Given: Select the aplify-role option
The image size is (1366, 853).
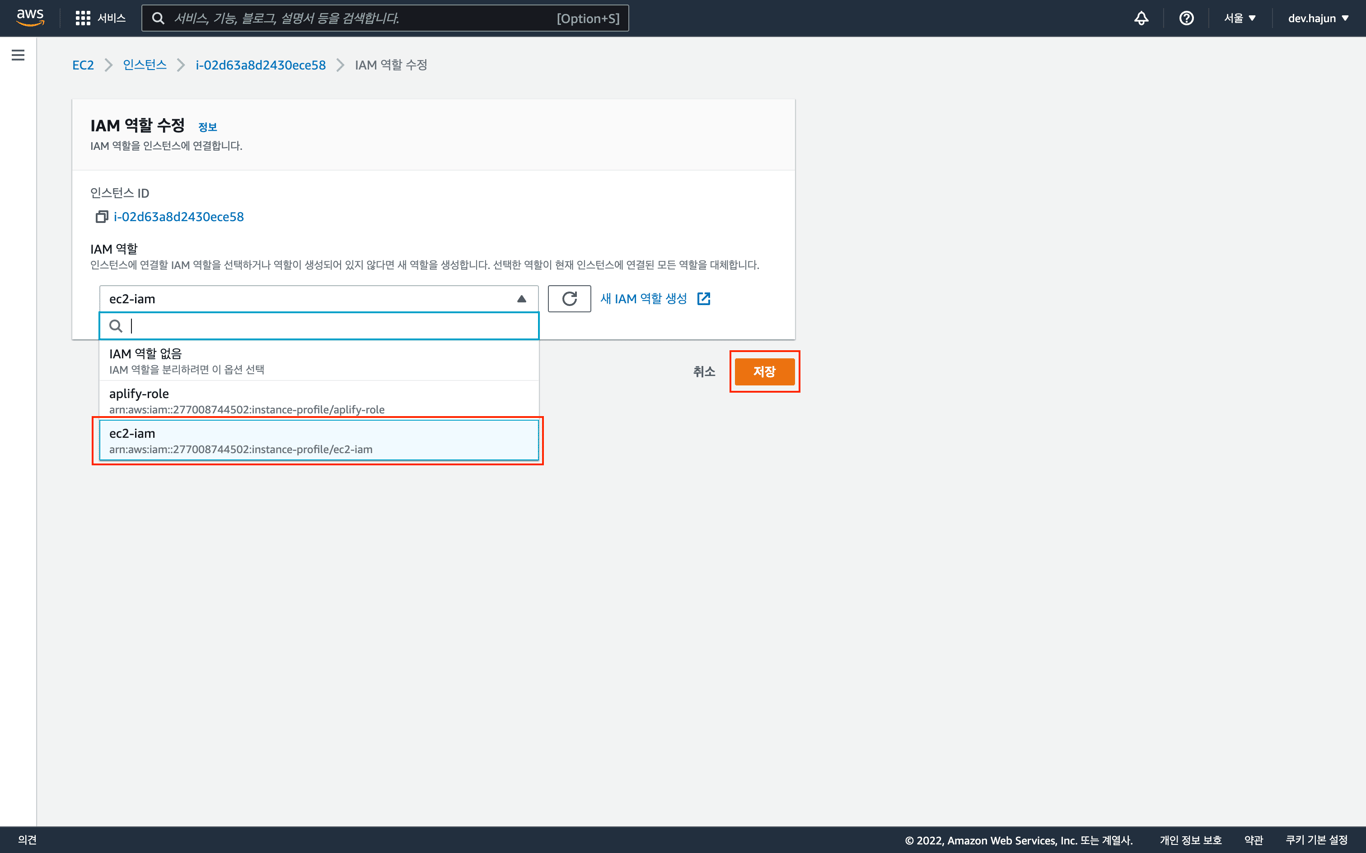Looking at the screenshot, I should click(x=319, y=401).
